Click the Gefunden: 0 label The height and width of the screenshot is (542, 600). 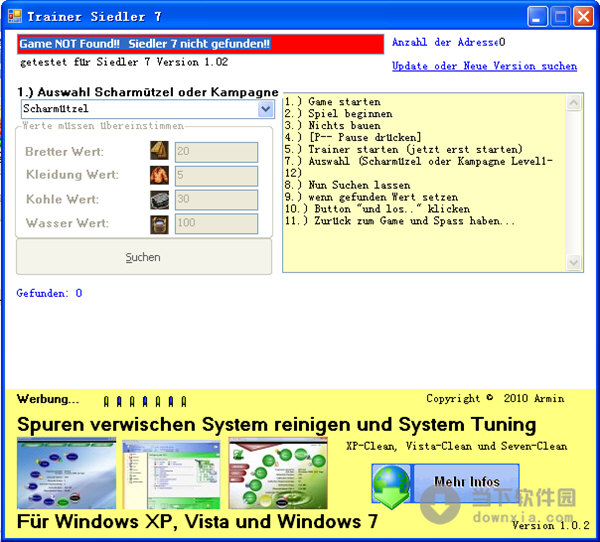click(49, 293)
